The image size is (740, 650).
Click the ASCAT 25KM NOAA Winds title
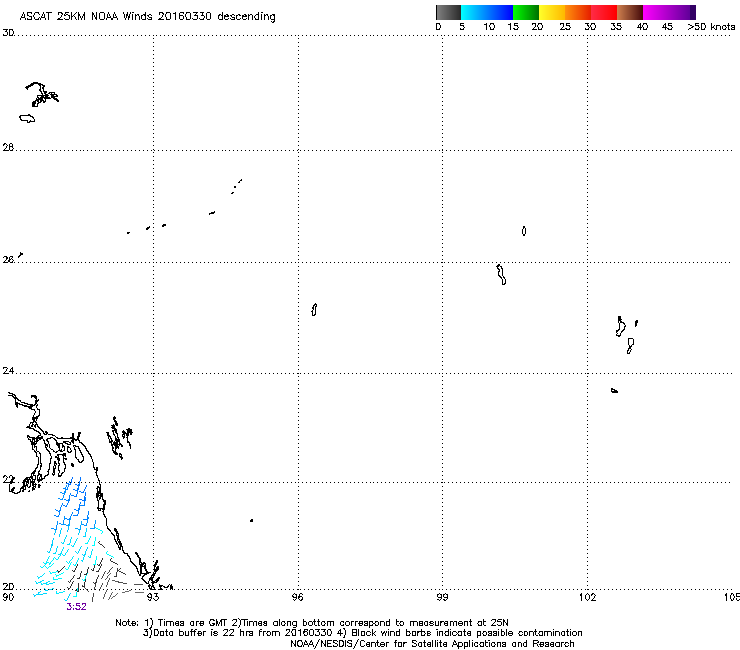point(147,17)
